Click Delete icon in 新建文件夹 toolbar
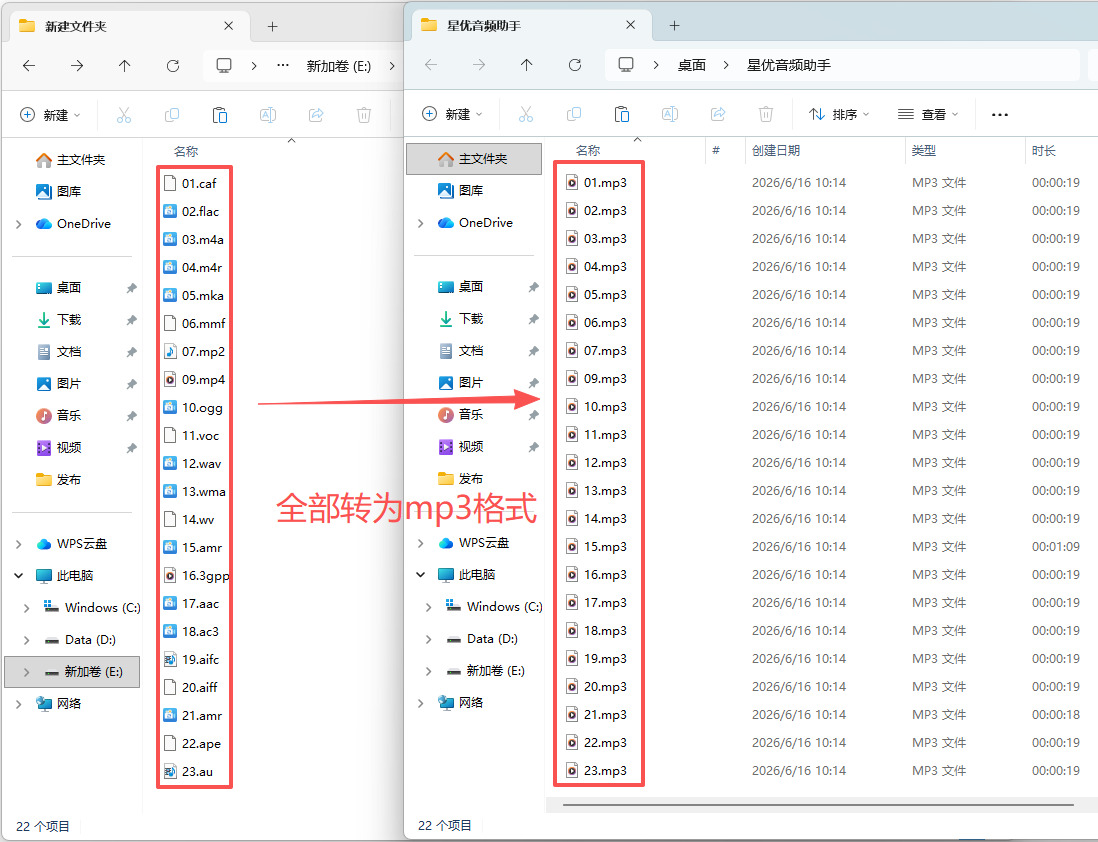This screenshot has width=1098, height=842. click(x=364, y=115)
